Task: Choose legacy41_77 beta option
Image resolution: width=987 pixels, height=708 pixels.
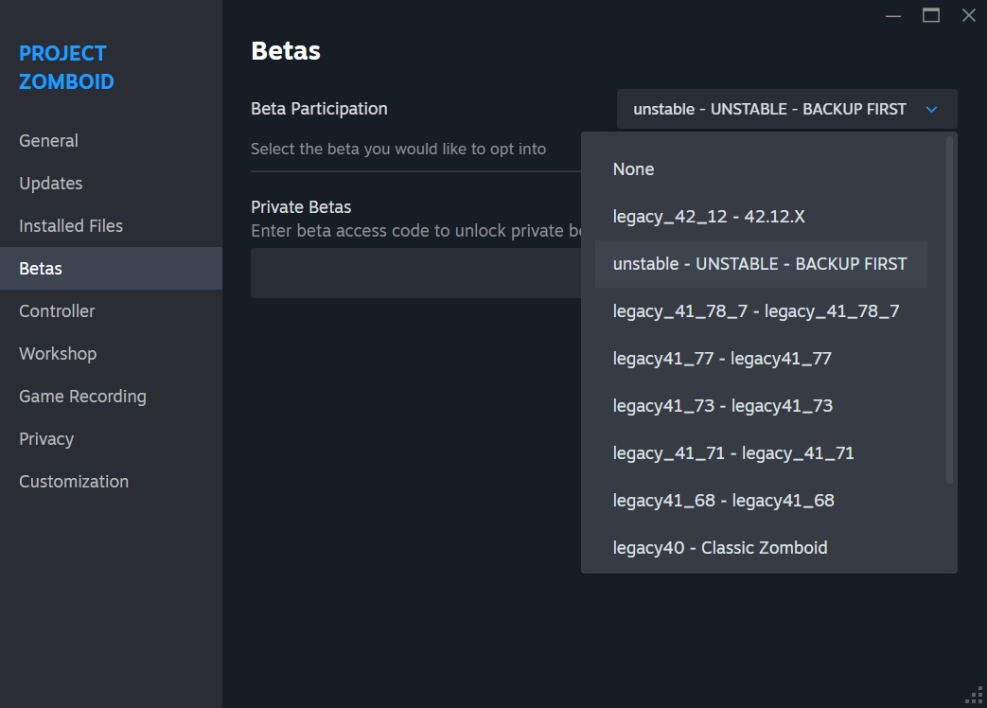Action: (x=721, y=358)
